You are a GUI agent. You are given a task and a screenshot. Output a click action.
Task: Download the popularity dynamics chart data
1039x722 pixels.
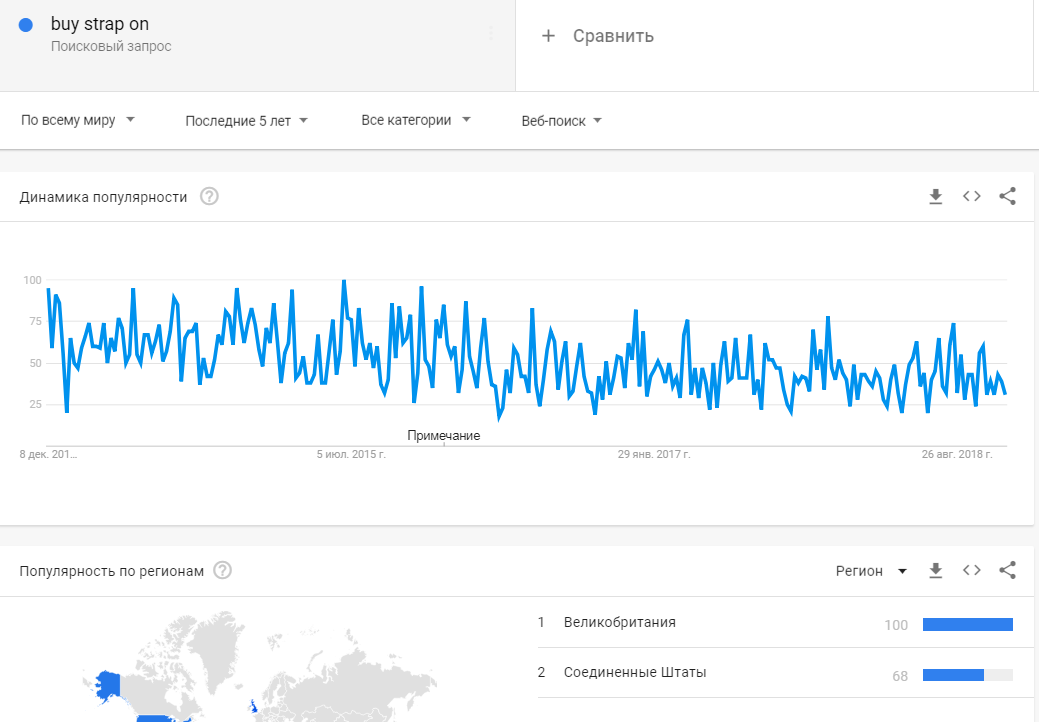pos(935,197)
